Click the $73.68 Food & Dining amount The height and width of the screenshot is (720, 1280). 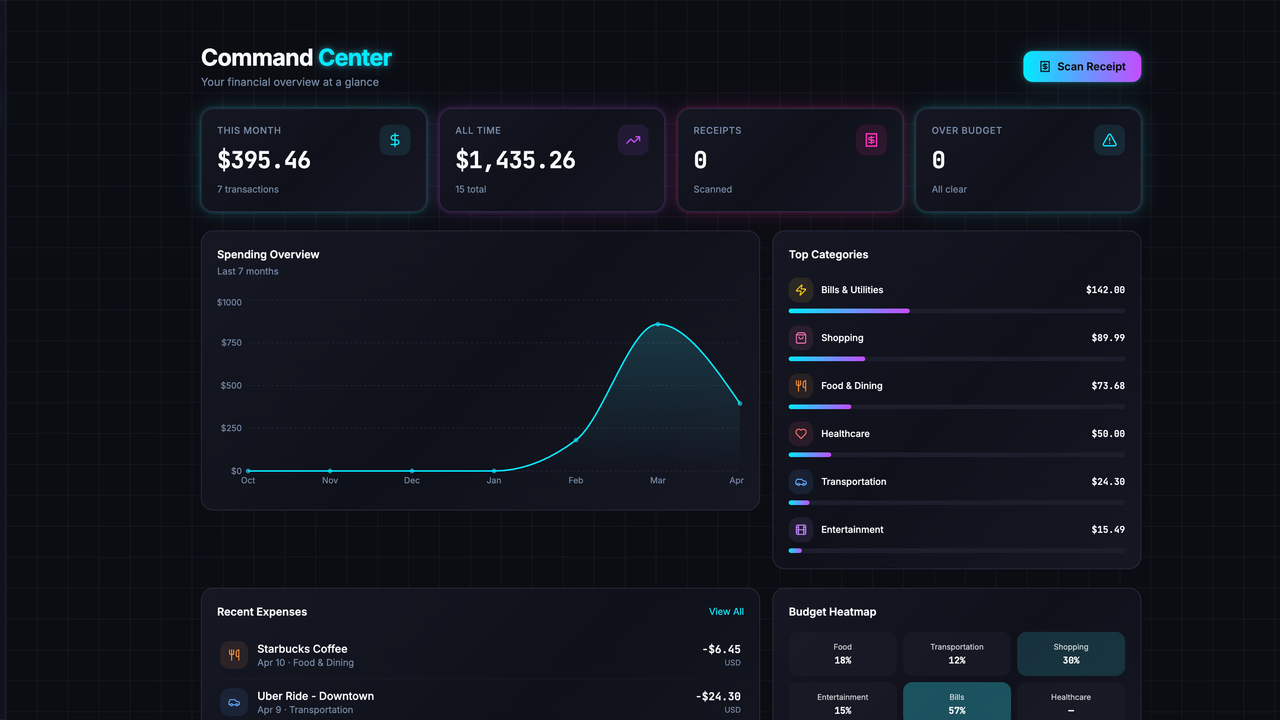(1108, 386)
